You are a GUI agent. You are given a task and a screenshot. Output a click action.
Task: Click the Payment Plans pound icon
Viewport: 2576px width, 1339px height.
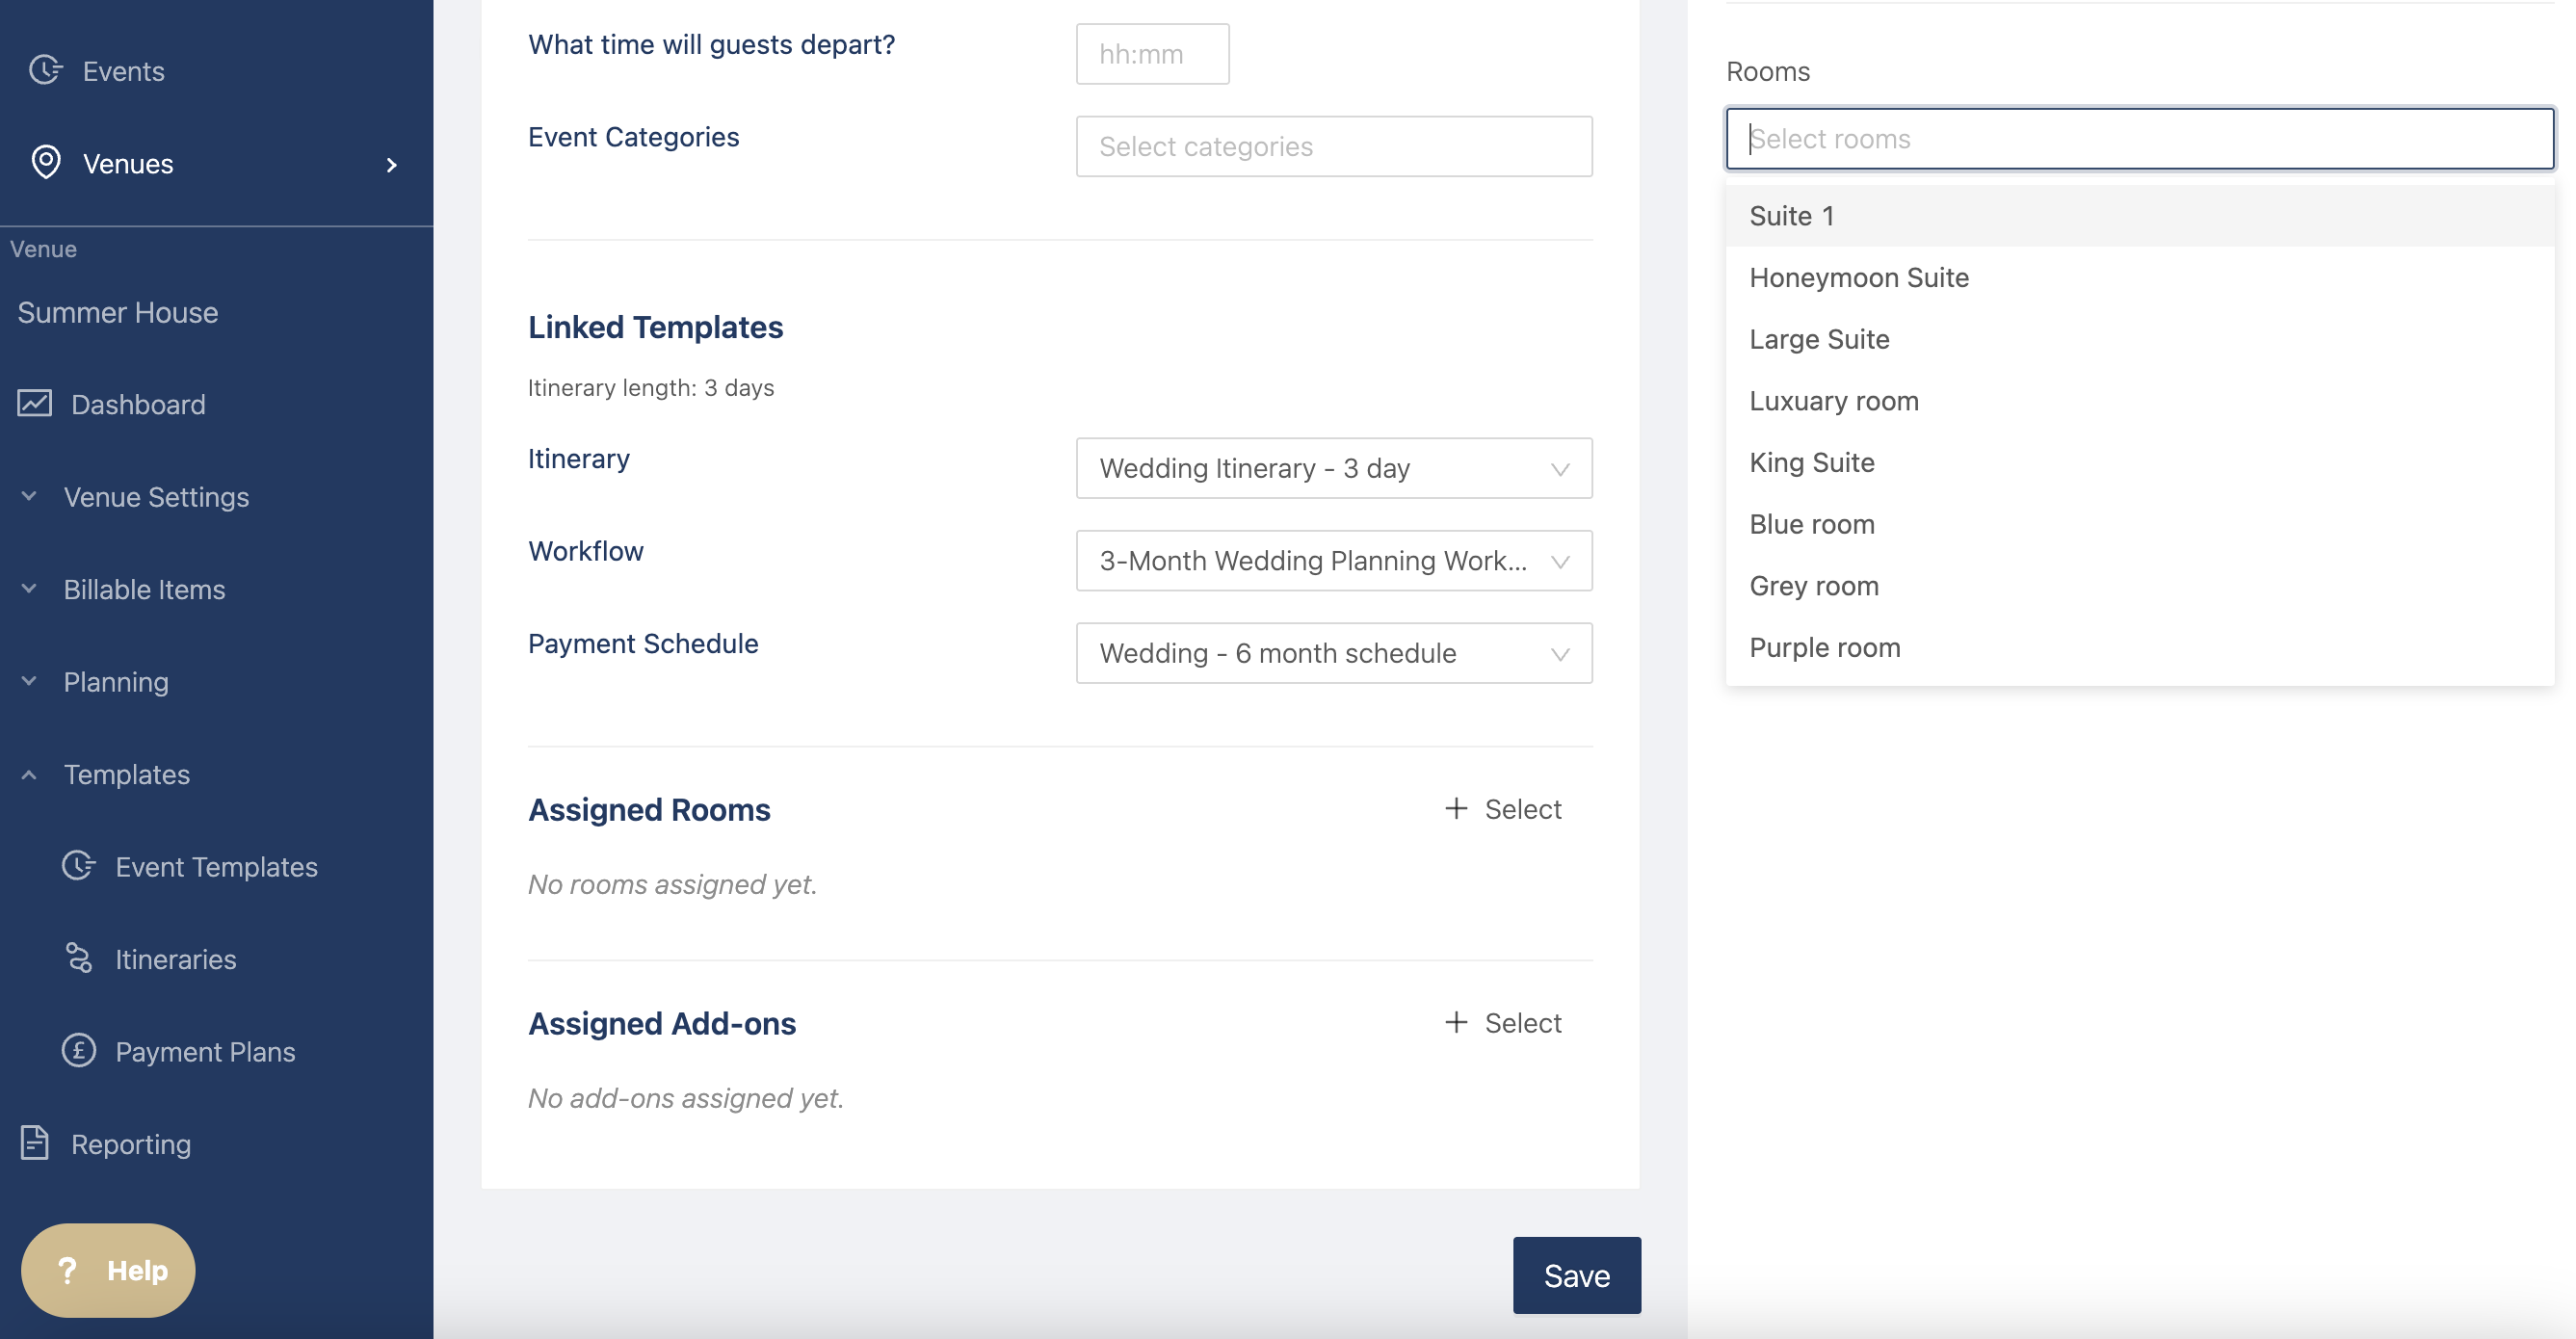tap(79, 1050)
